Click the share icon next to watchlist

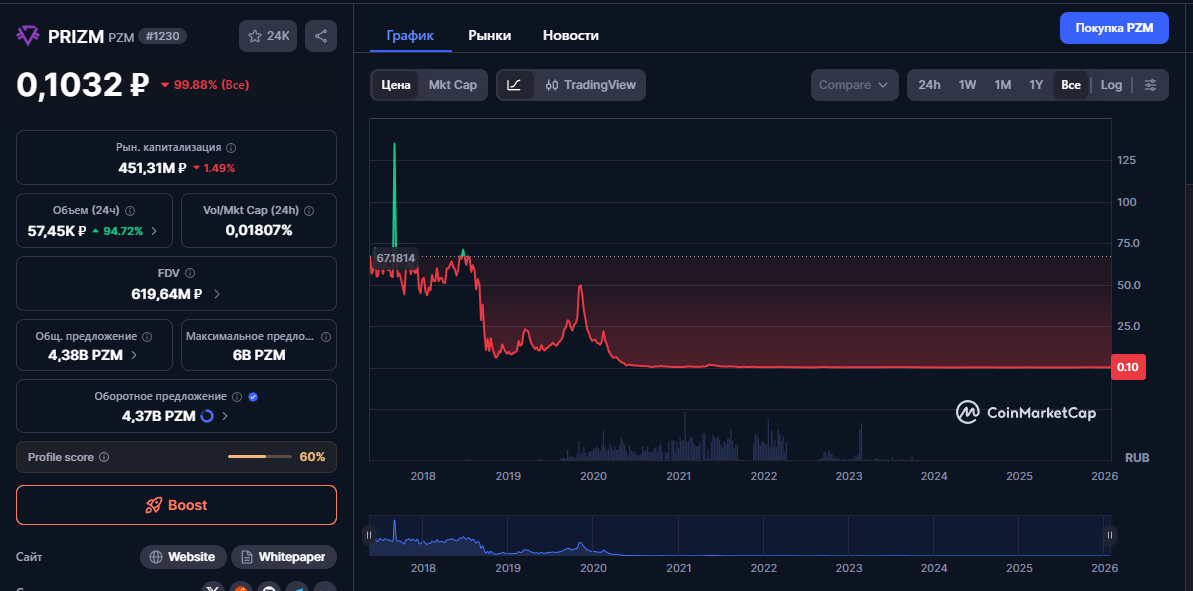click(x=321, y=36)
